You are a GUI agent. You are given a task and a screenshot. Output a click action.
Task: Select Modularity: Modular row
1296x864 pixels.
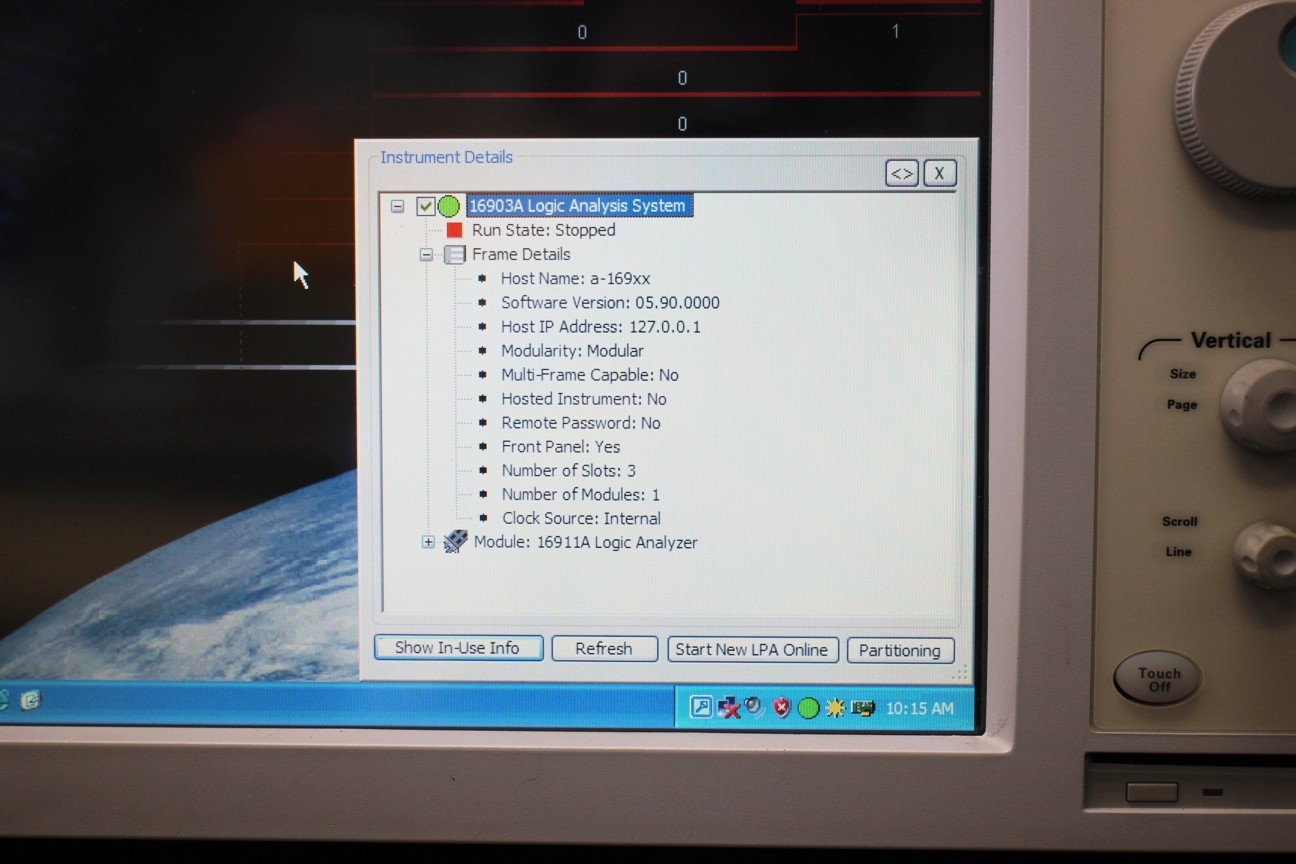(572, 350)
